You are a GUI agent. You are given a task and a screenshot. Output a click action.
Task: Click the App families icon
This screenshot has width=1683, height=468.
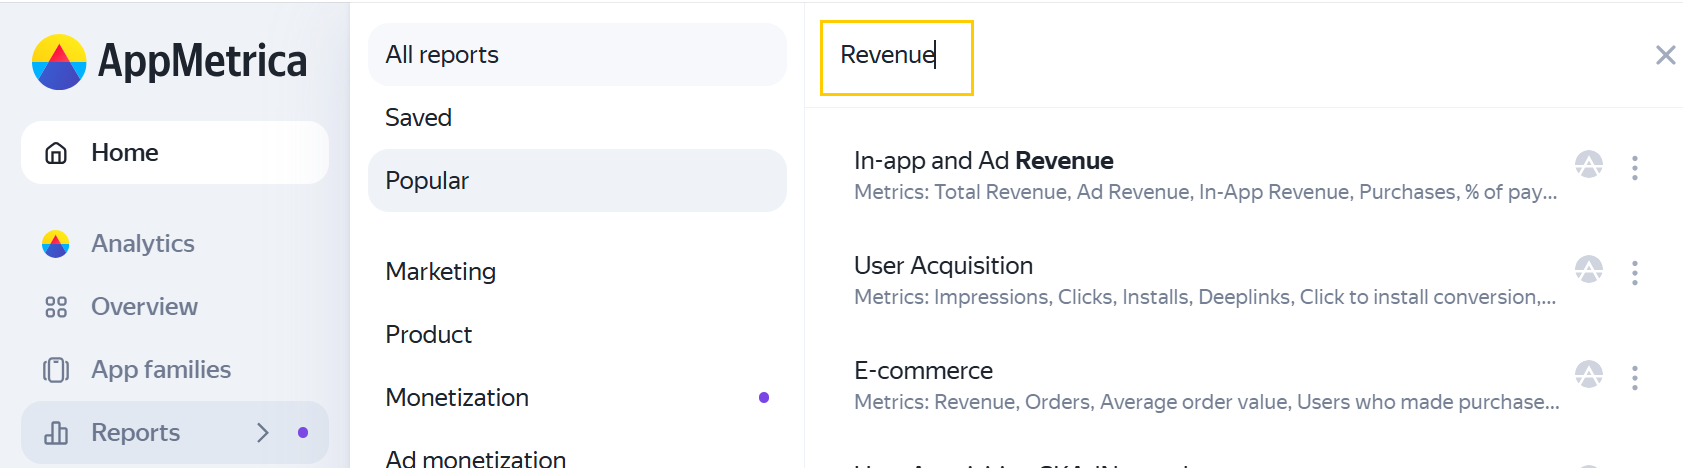coord(56,370)
